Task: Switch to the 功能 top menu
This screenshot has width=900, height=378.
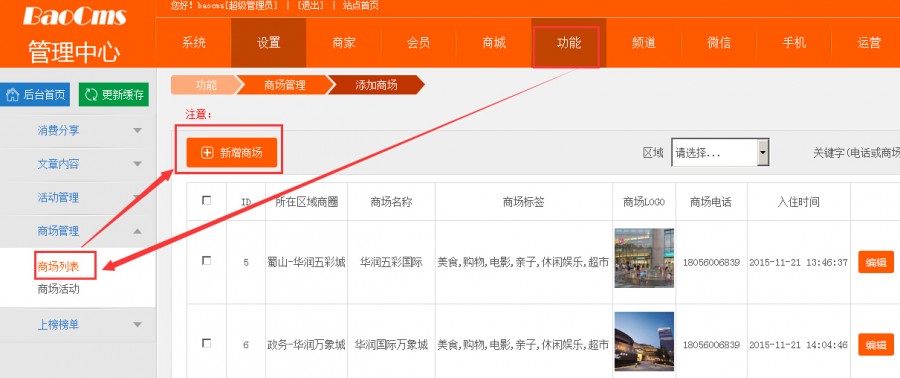Action: 568,43
